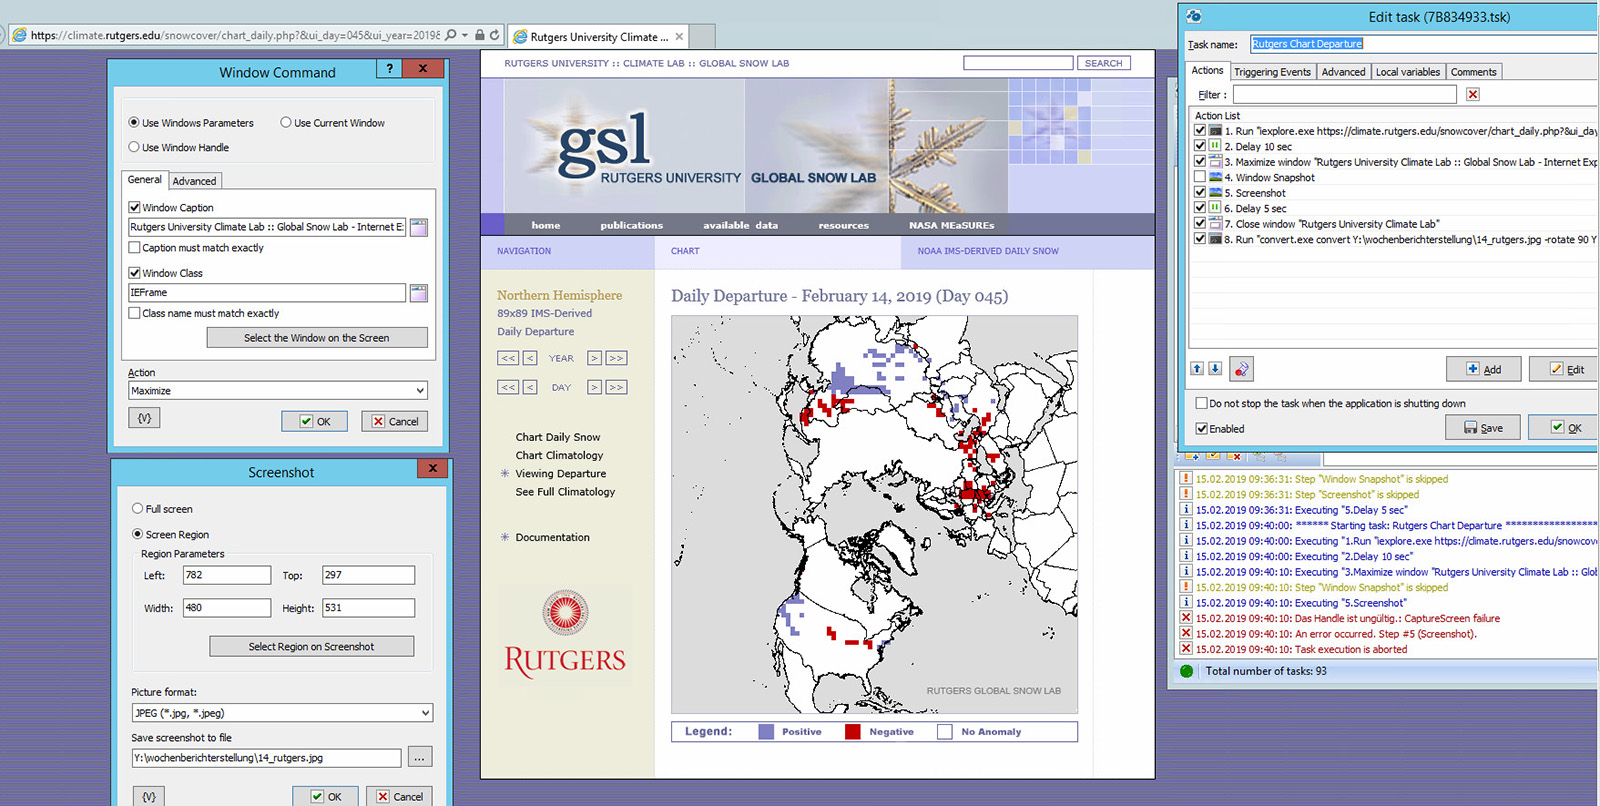This screenshot has height=806, width=1600.
Task: Move selected action up with blue up arrow
Action: coord(1197,369)
